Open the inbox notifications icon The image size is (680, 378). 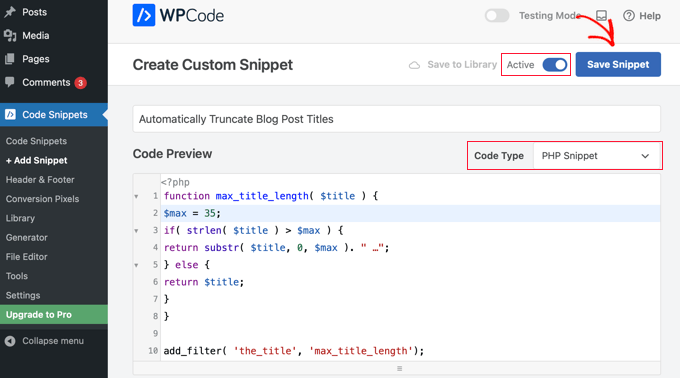click(x=601, y=16)
